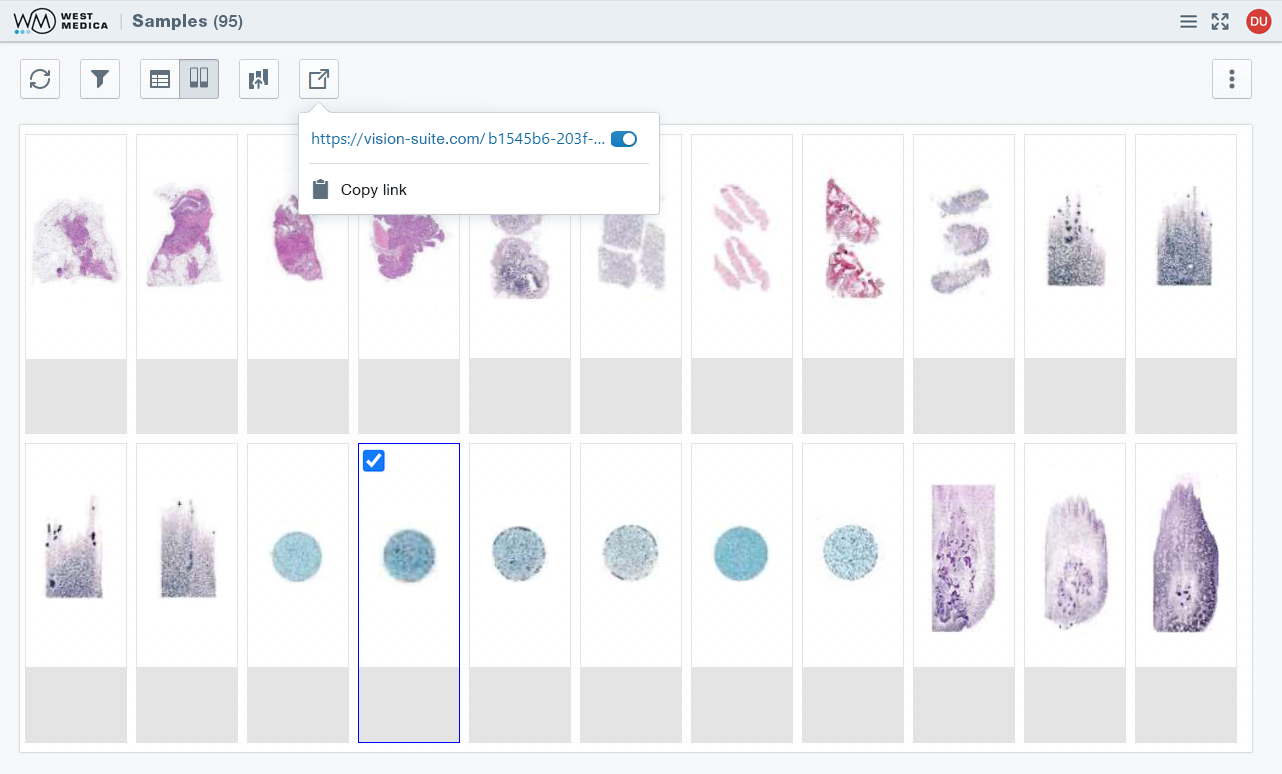
Task: Switch to slide gallery view
Action: pyautogui.click(x=199, y=79)
